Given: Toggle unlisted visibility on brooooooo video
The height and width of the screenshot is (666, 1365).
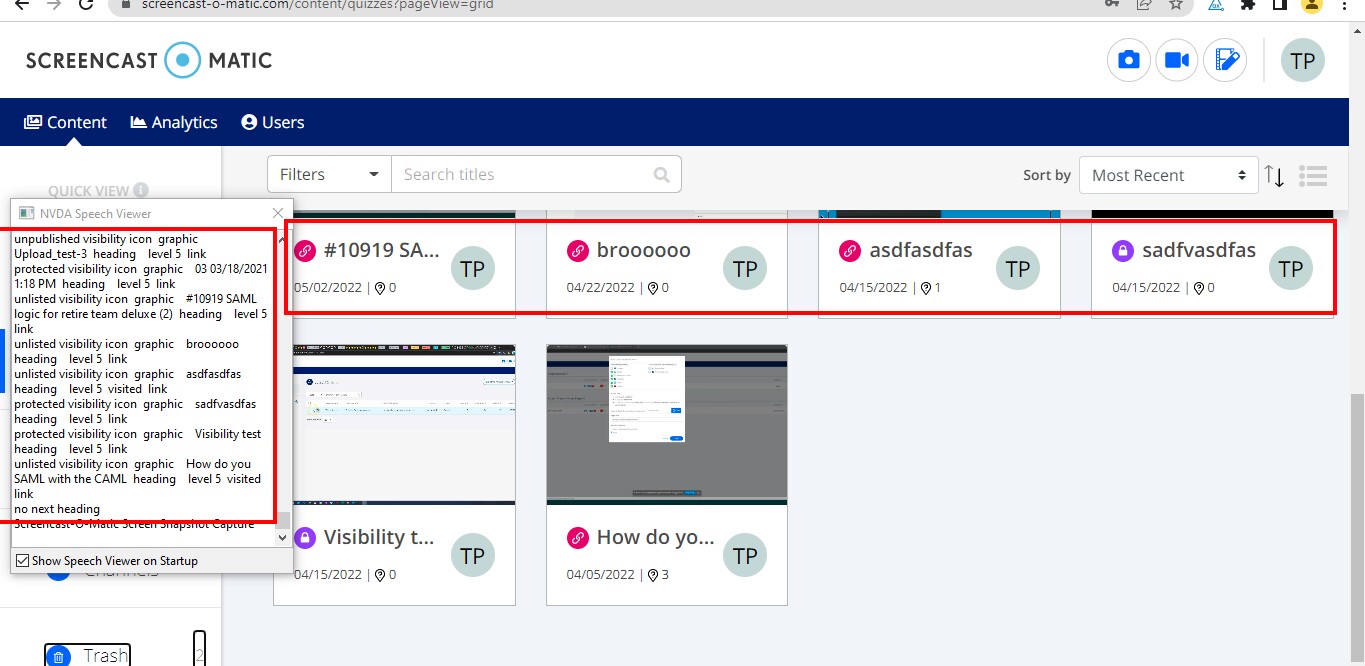Looking at the screenshot, I should coord(578,250).
